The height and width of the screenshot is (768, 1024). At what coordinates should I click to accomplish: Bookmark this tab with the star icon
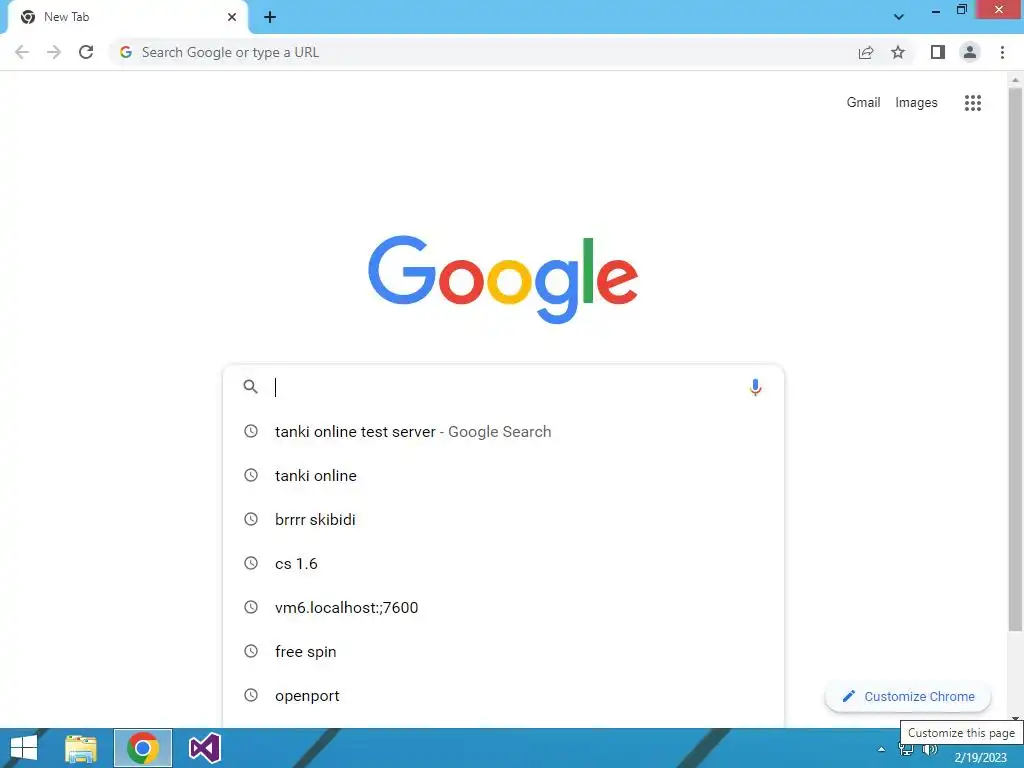[898, 52]
